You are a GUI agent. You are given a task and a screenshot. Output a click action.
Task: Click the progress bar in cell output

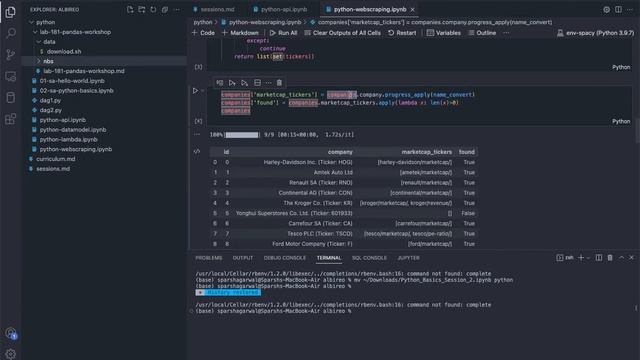point(242,135)
